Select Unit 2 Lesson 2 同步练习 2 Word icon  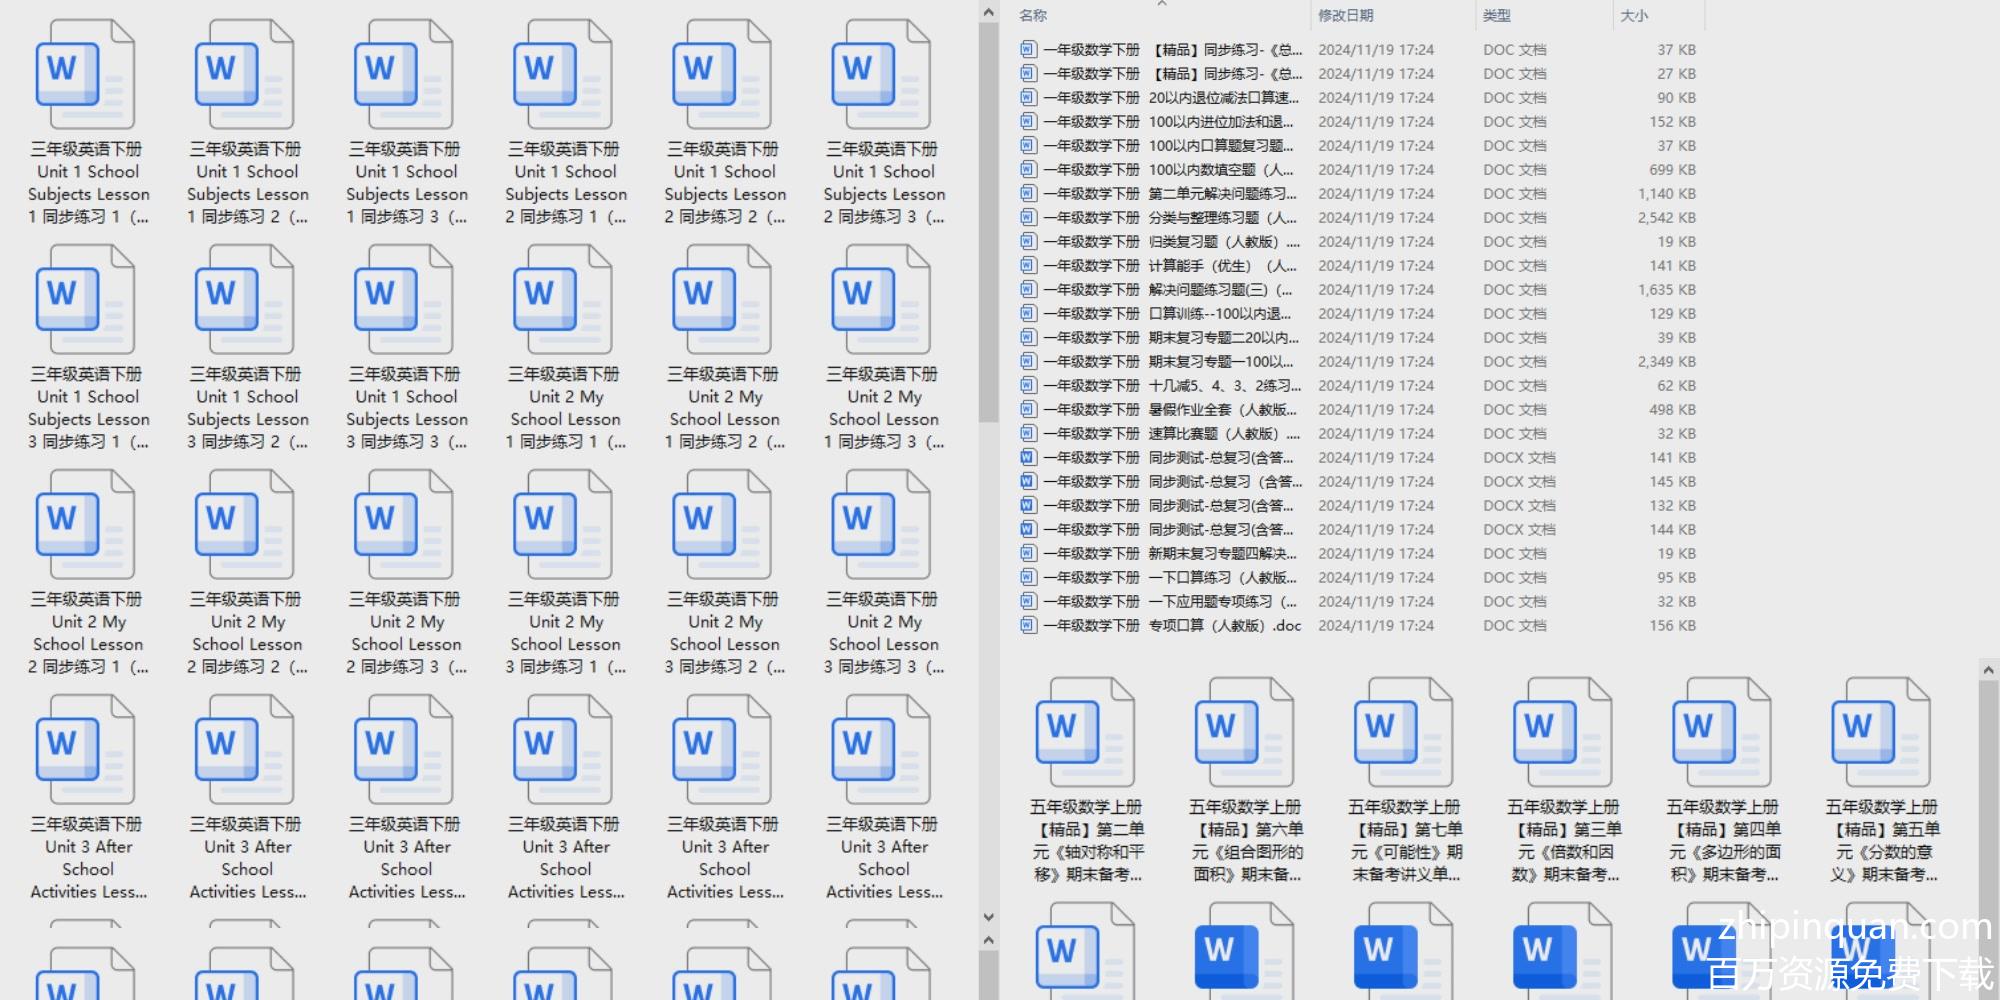tap(244, 525)
